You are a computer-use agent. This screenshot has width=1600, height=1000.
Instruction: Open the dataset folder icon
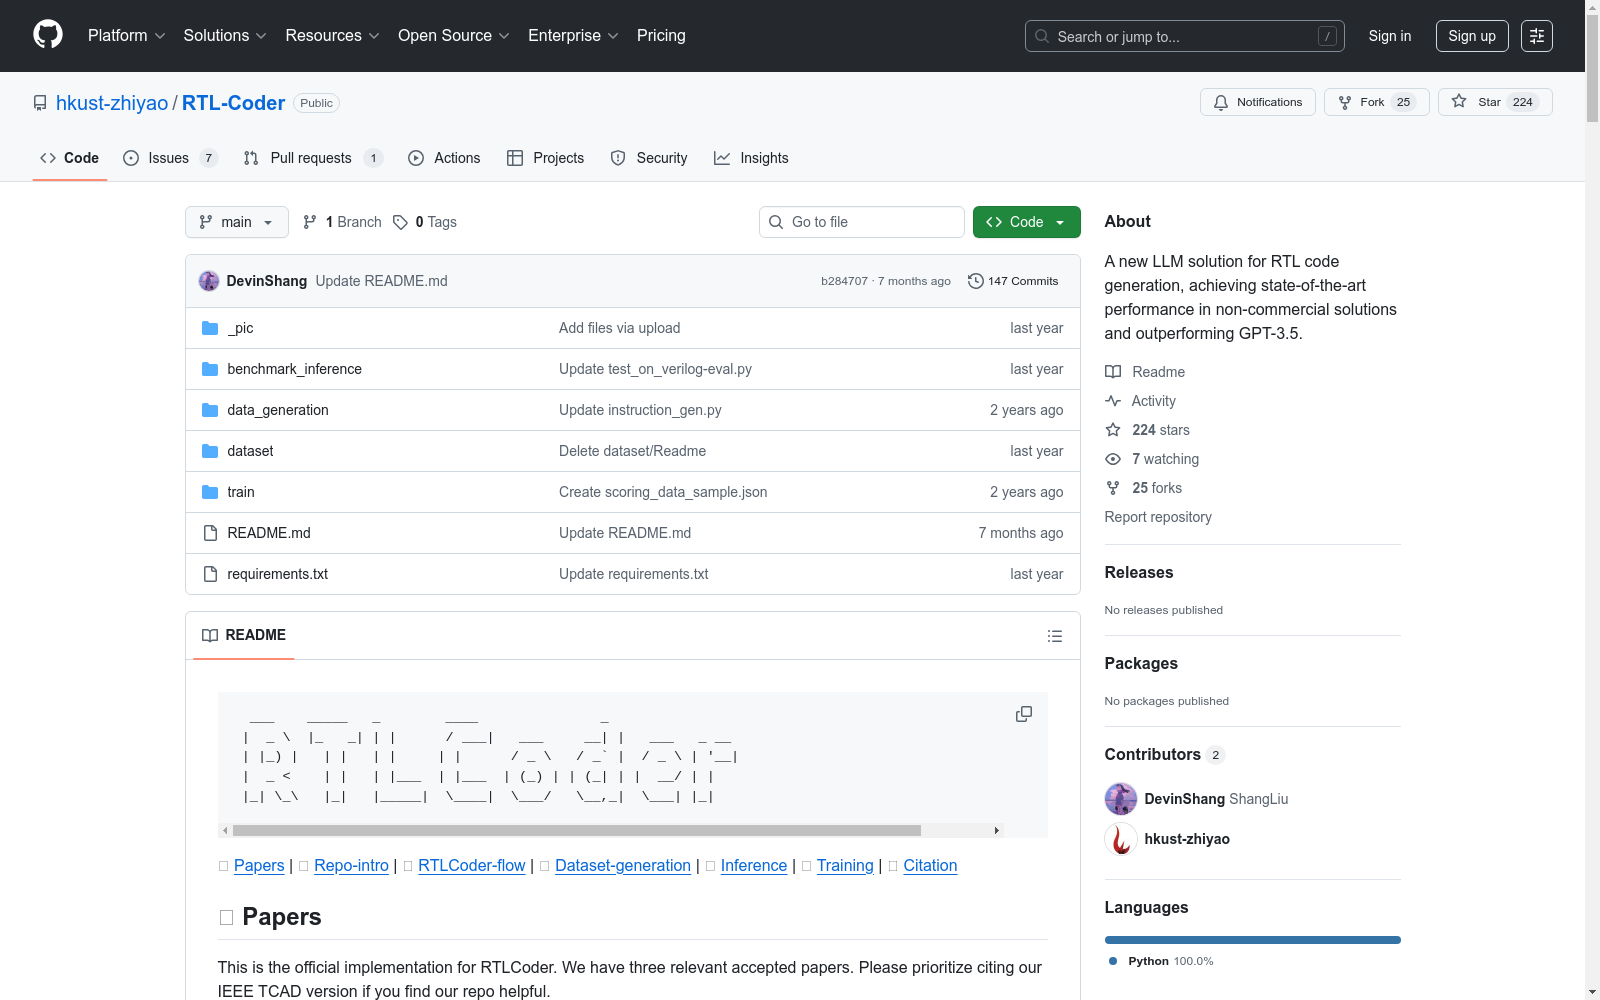pos(210,451)
